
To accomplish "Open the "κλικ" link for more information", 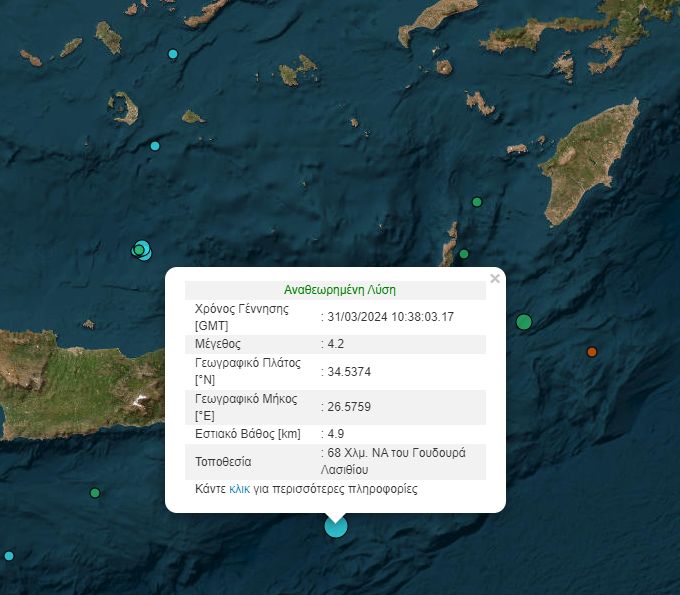I will [240, 489].
